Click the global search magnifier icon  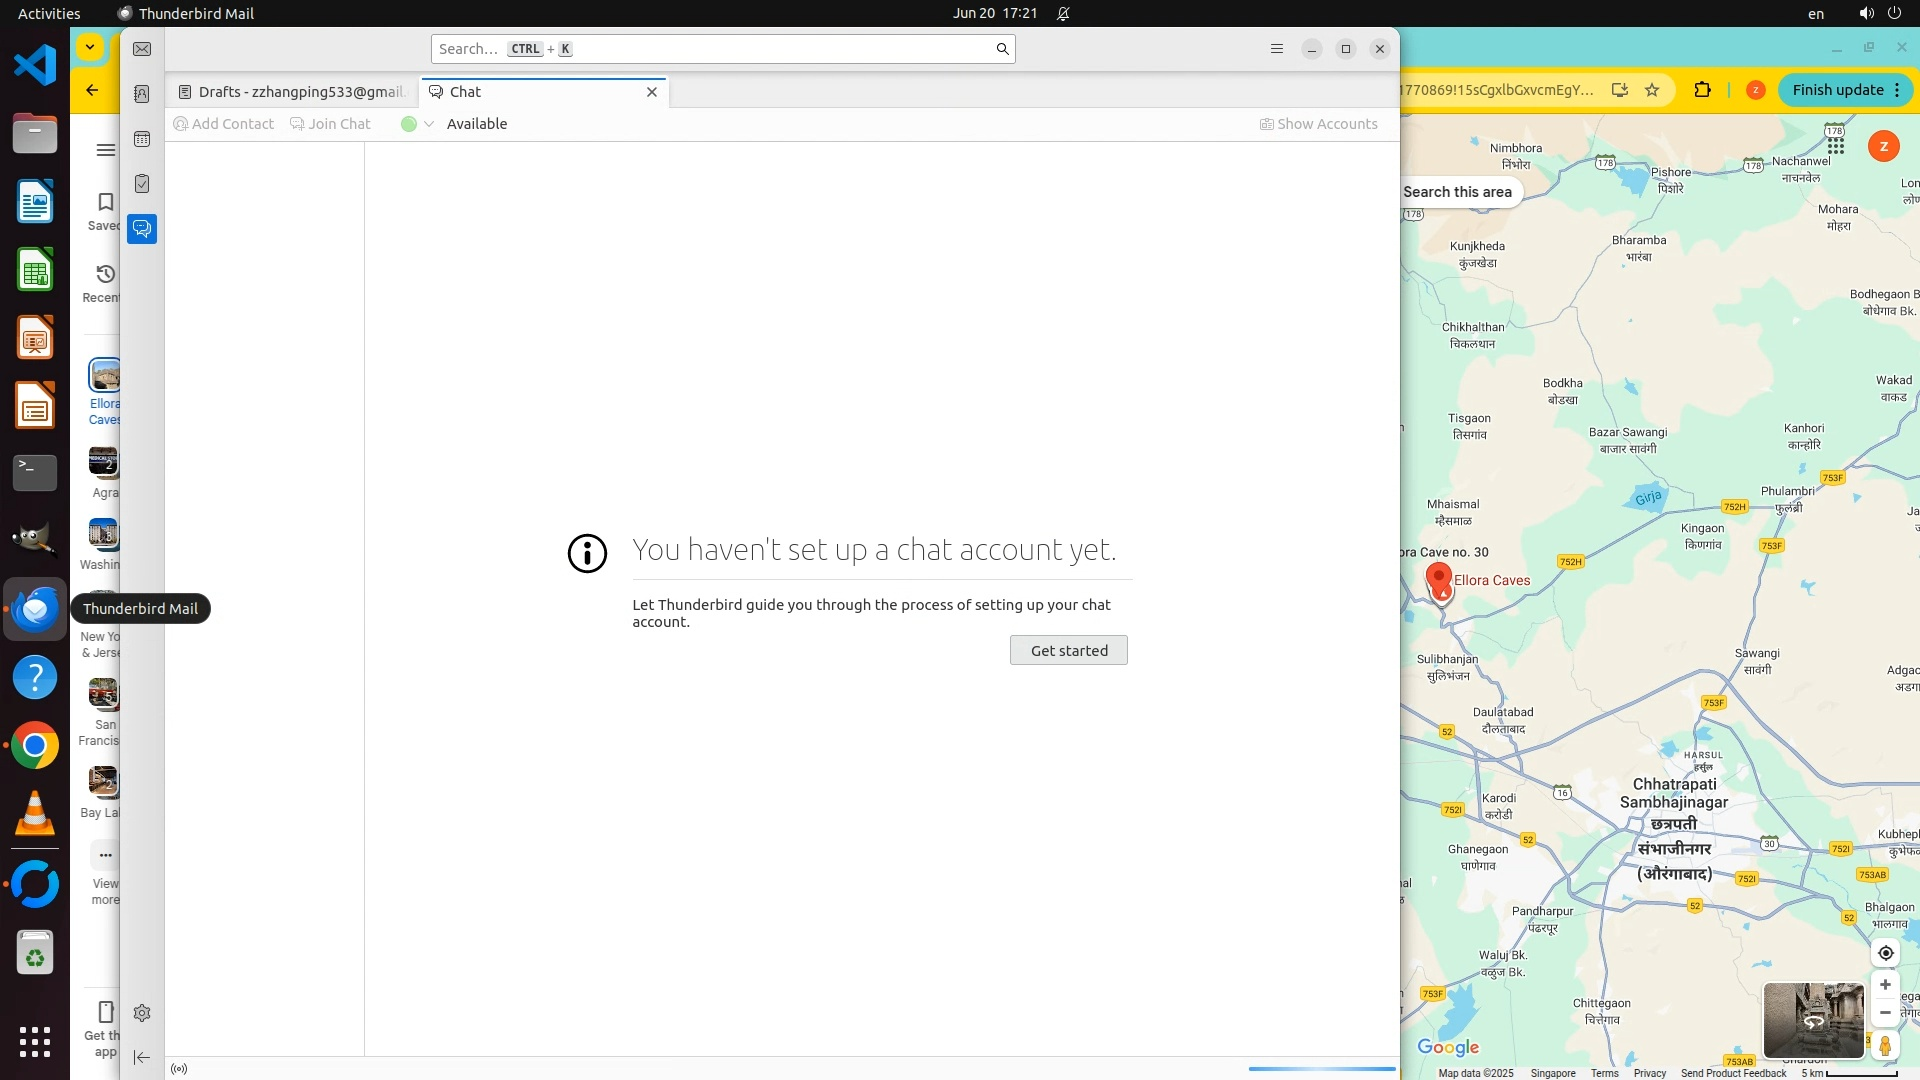[x=1002, y=49]
